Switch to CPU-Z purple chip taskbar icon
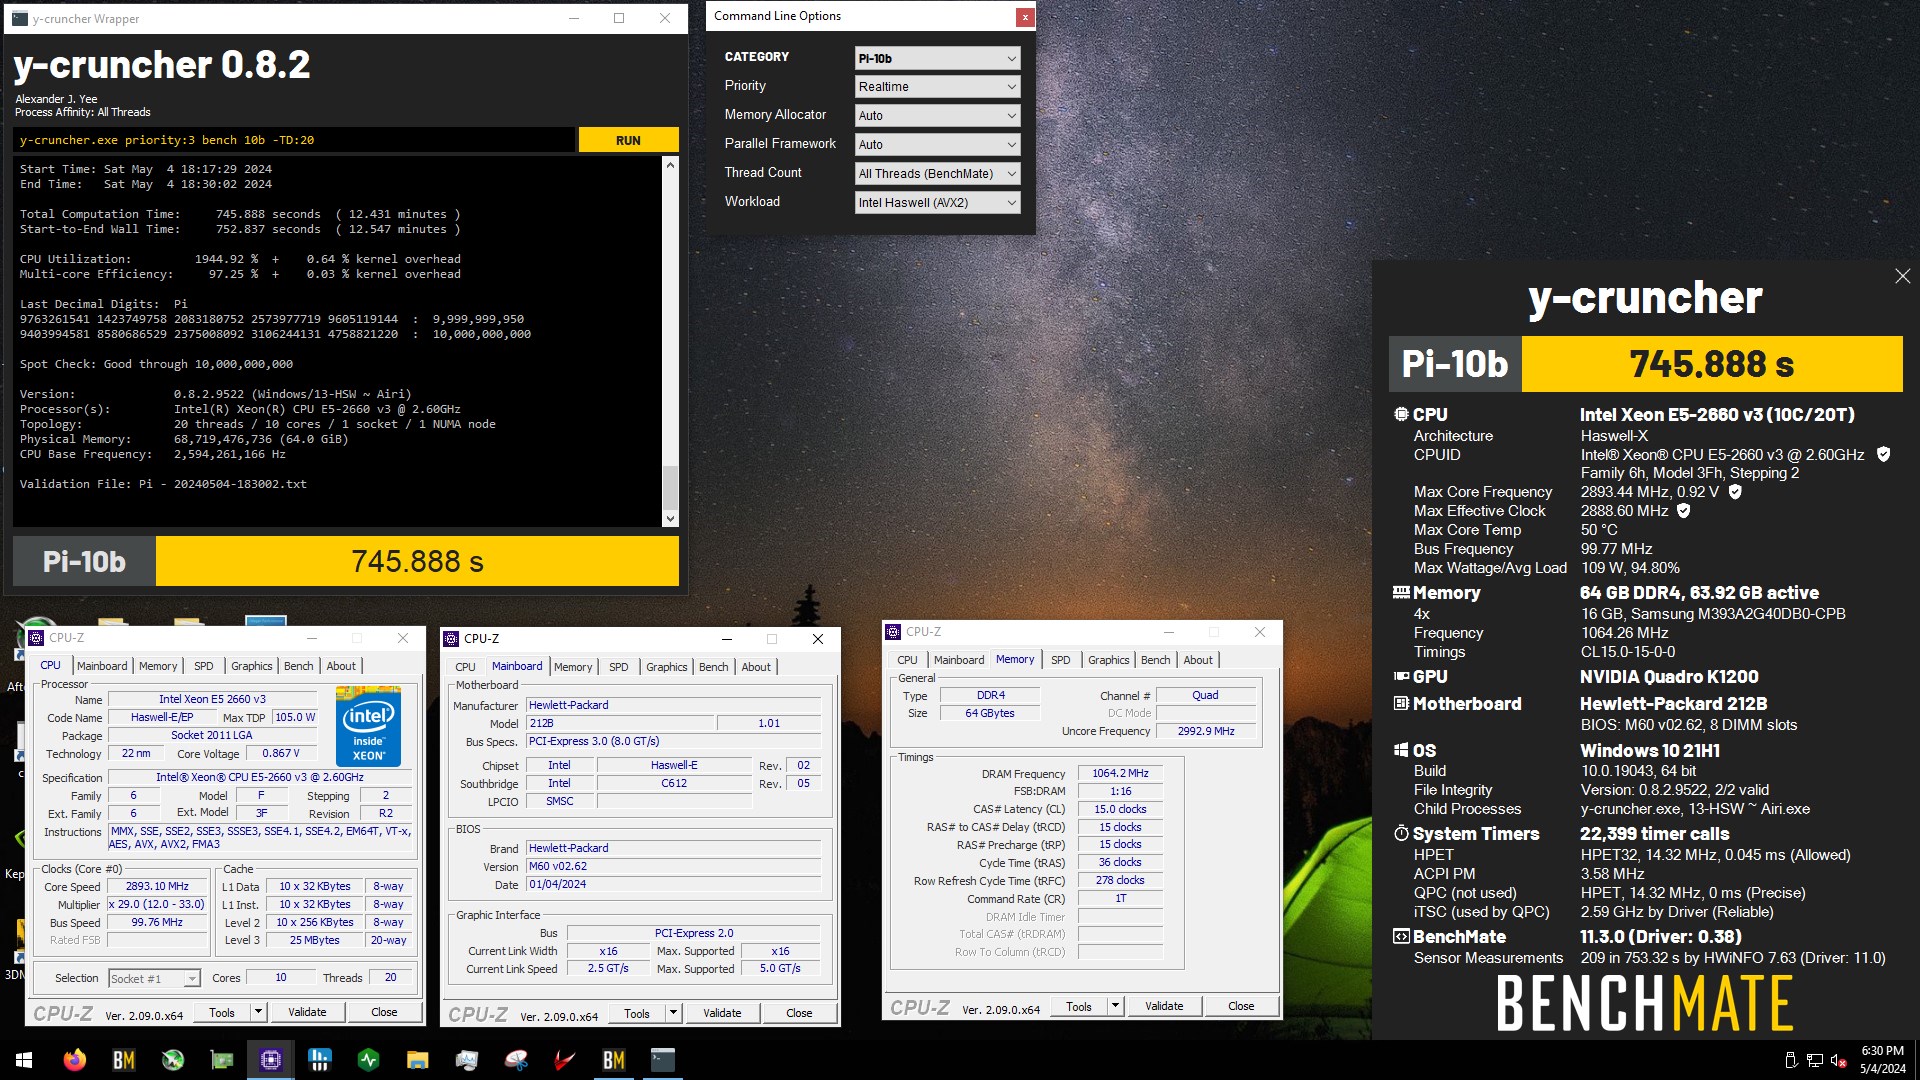1920x1080 pixels. pos(271,1060)
